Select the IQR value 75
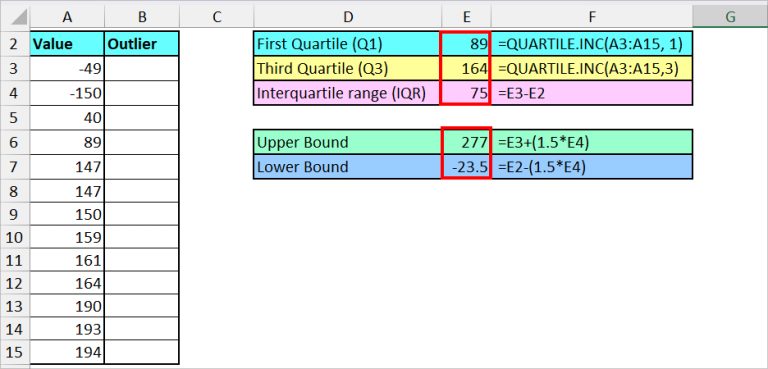This screenshot has height=369, width=768. pos(466,93)
